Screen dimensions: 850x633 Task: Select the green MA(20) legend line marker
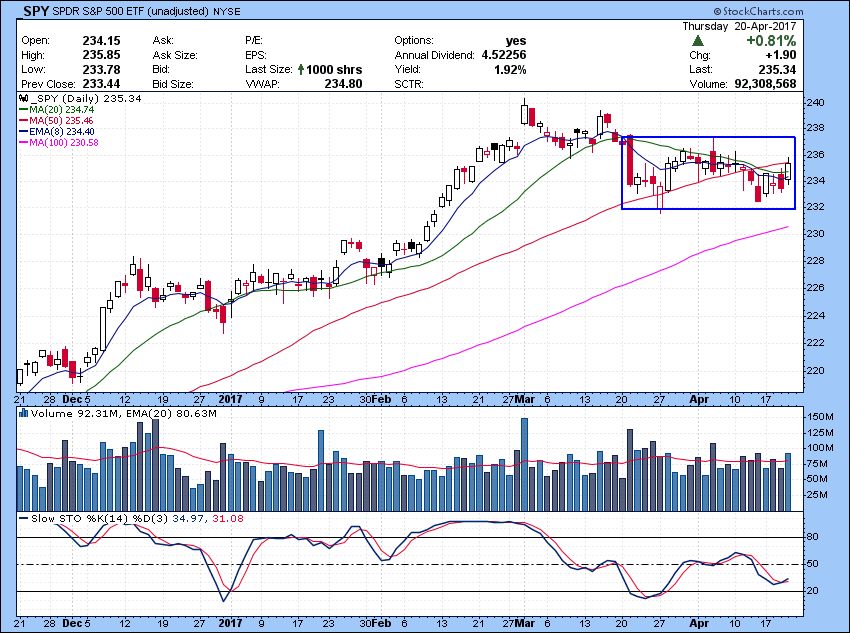[x=24, y=110]
